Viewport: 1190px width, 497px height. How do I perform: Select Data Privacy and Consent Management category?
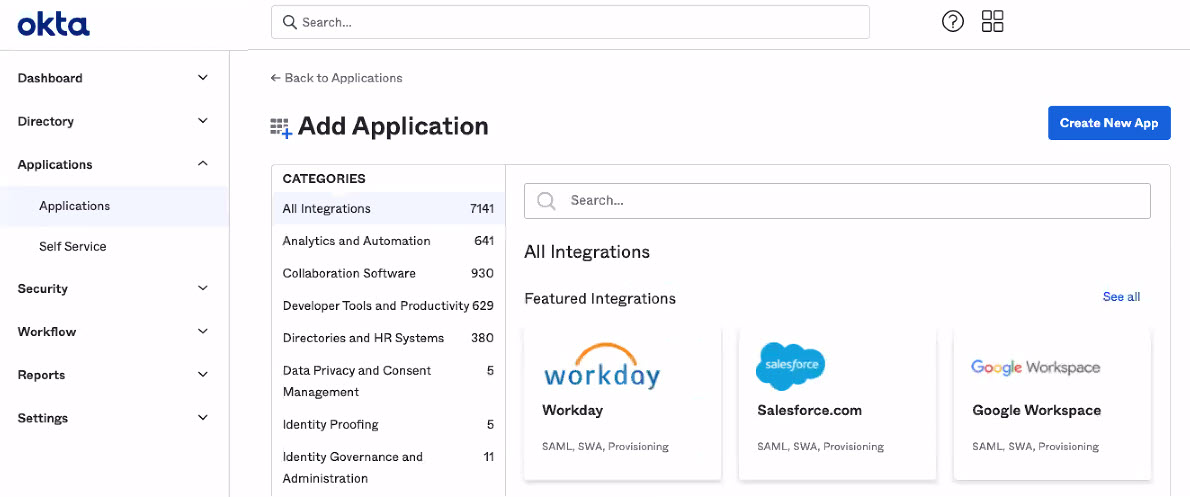388,381
